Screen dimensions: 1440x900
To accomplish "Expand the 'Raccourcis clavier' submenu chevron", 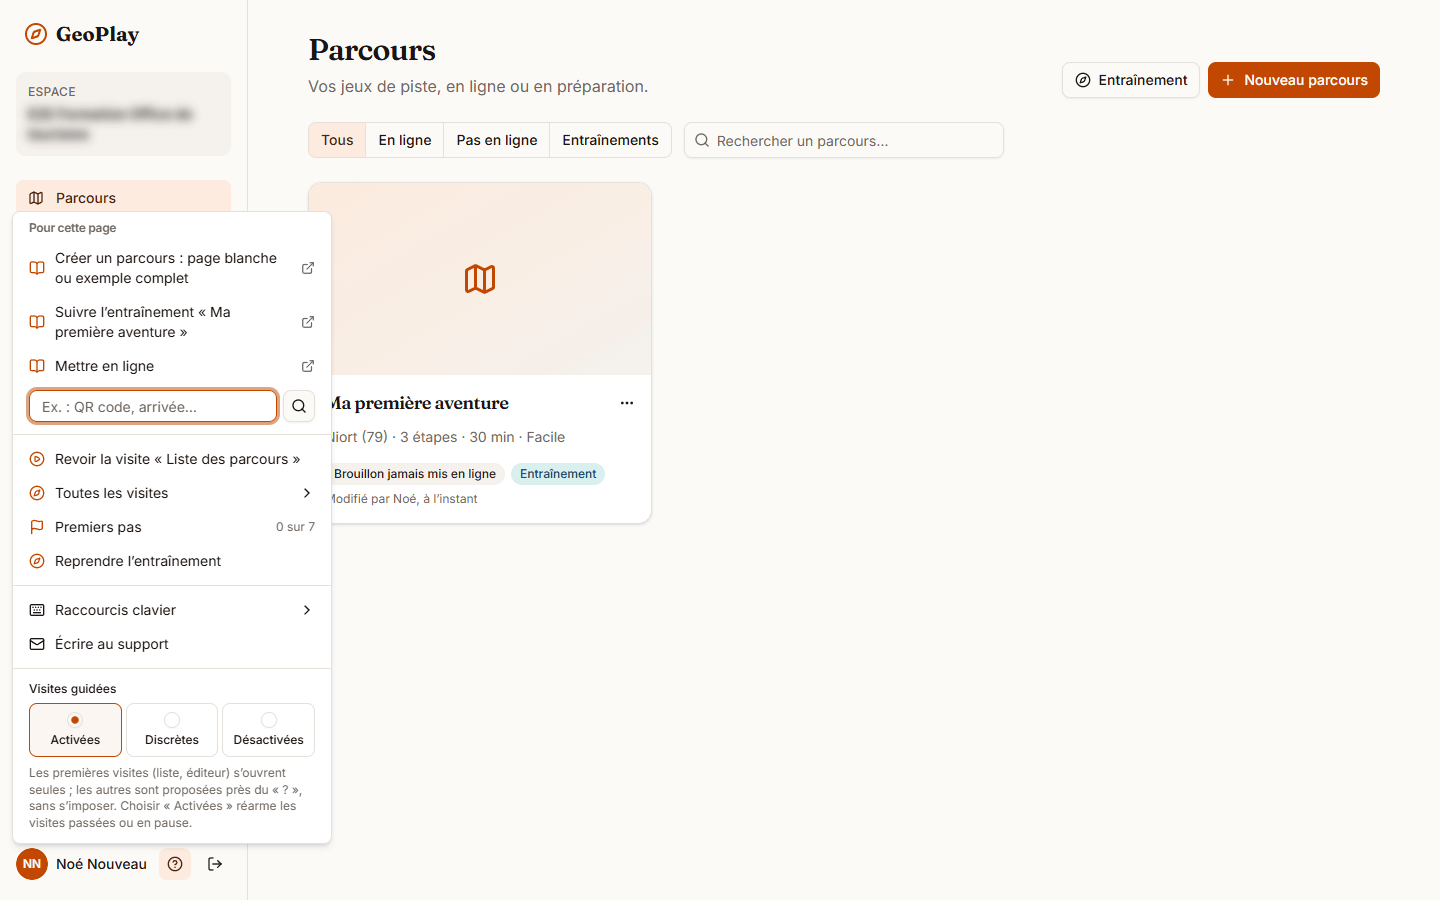I will tap(307, 610).
